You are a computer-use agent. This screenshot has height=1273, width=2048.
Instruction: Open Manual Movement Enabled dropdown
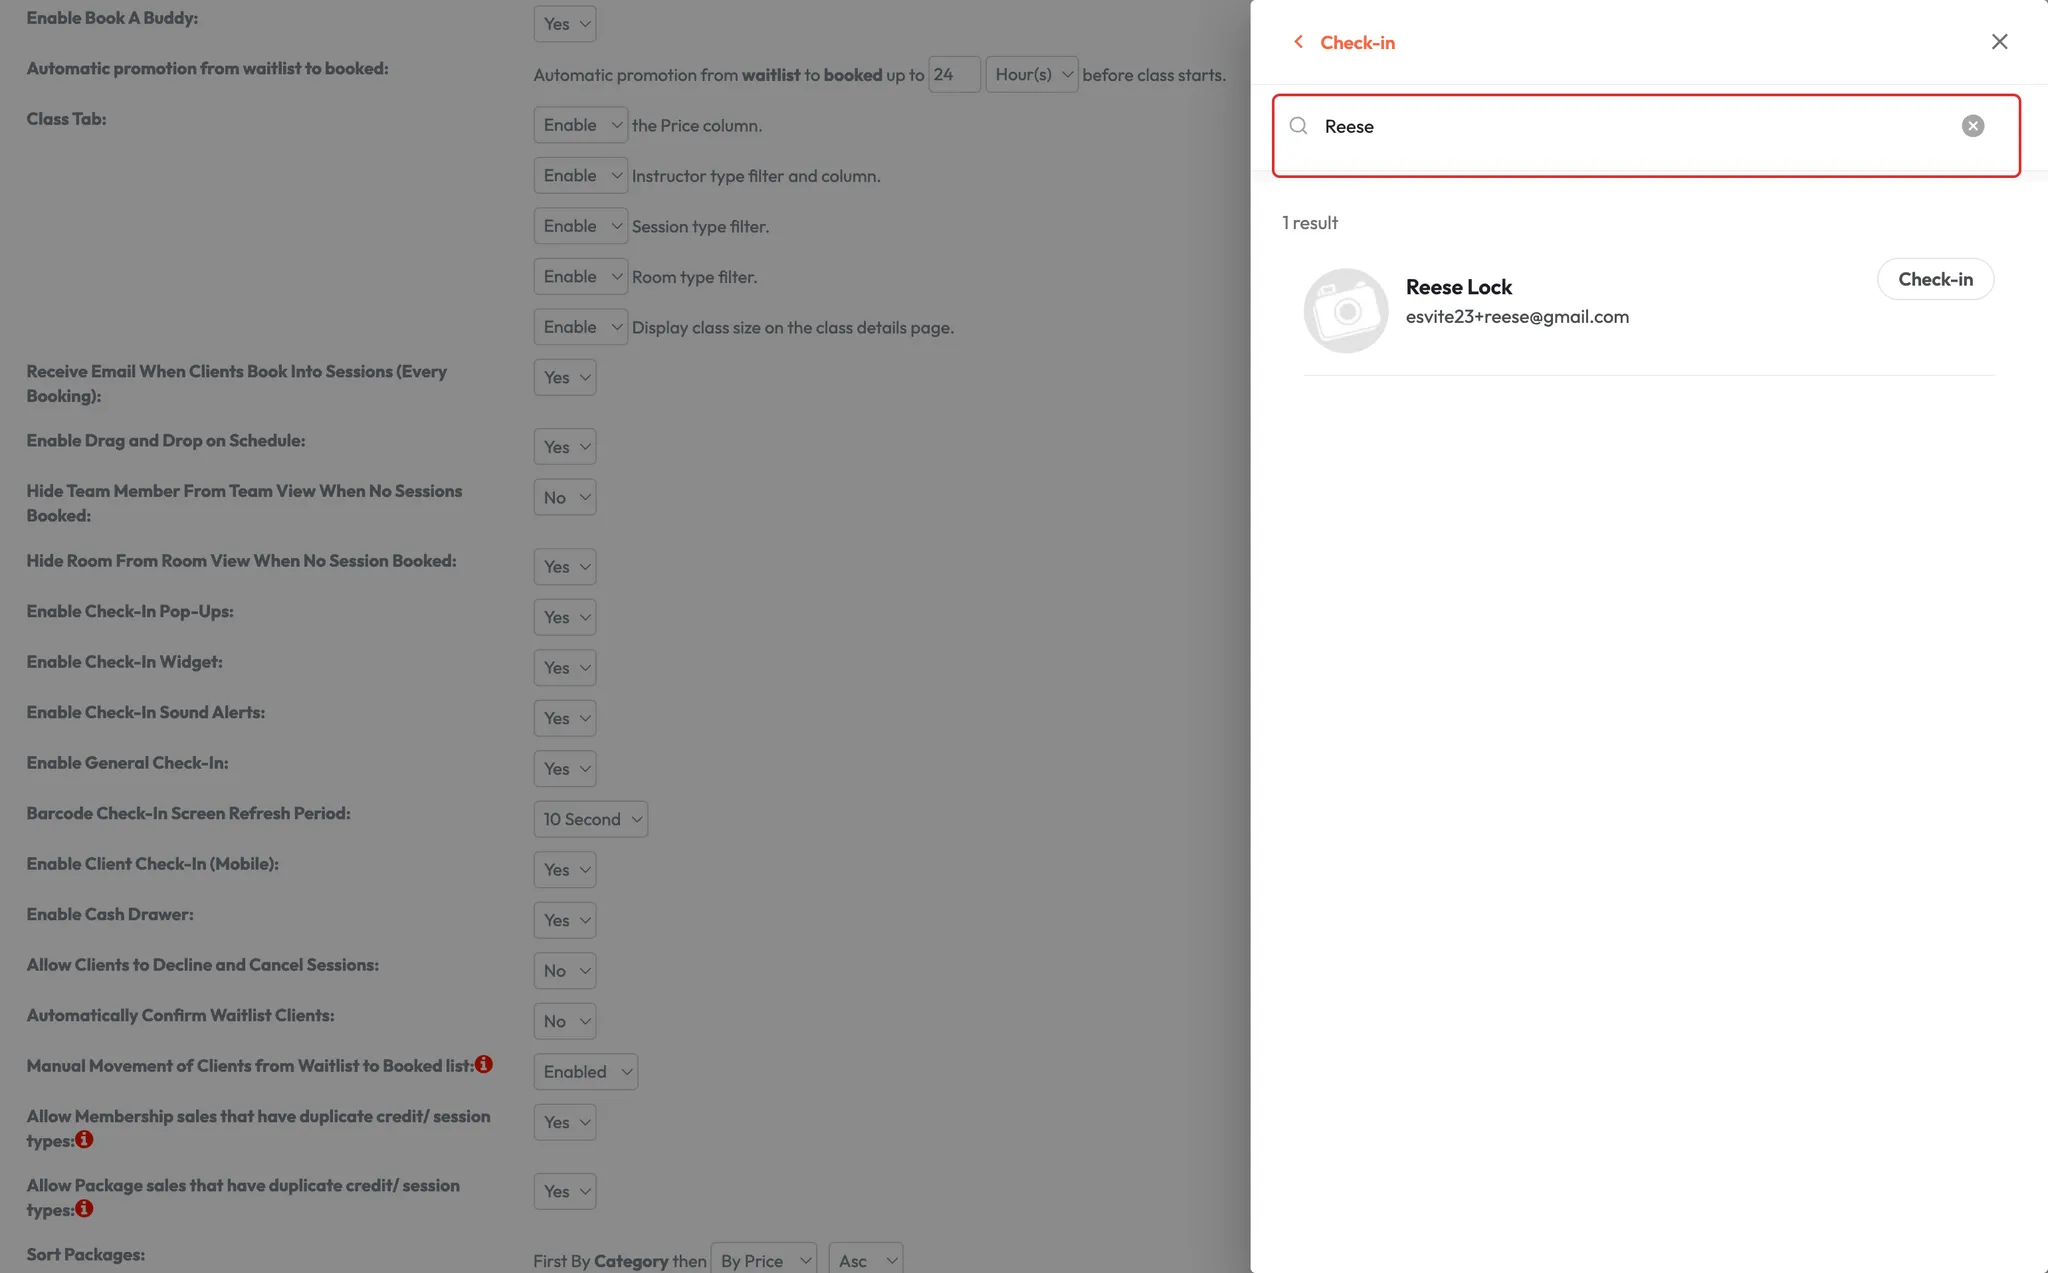tap(585, 1072)
